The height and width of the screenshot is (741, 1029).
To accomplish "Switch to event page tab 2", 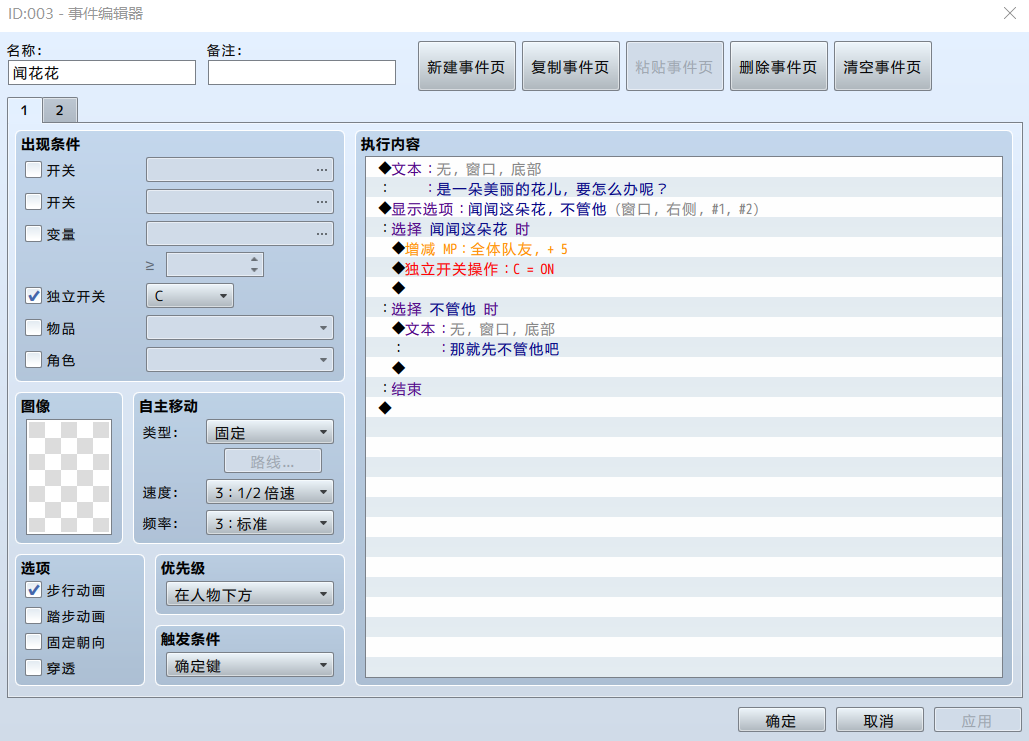I will click(x=60, y=110).
